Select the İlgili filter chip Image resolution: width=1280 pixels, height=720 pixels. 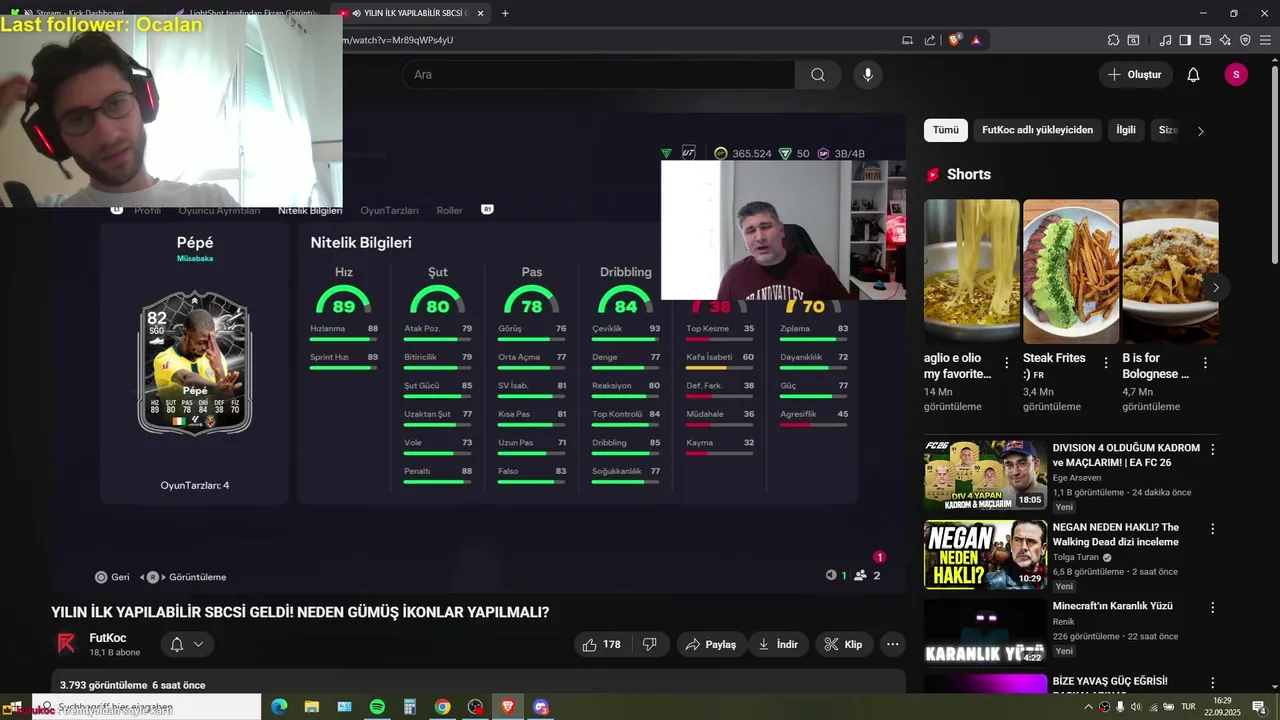(1126, 130)
